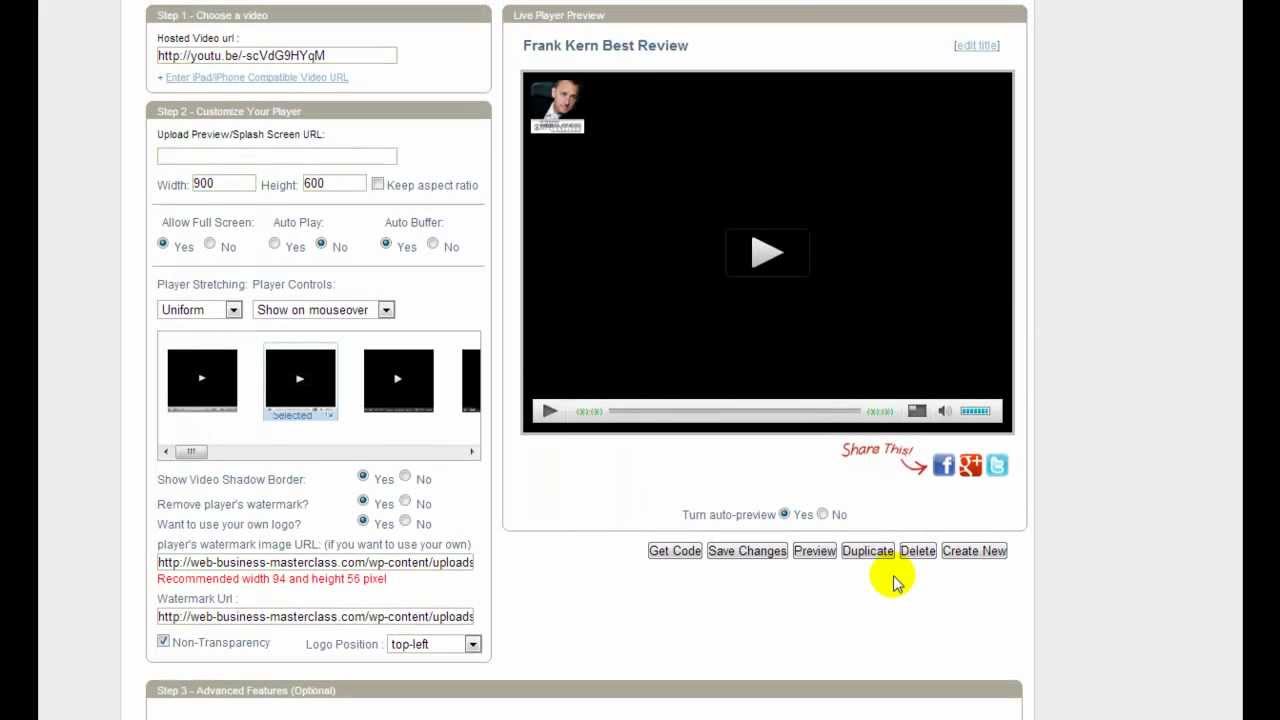The width and height of the screenshot is (1280, 720).
Task: Select the first player skin thumbnail
Action: pos(202,380)
